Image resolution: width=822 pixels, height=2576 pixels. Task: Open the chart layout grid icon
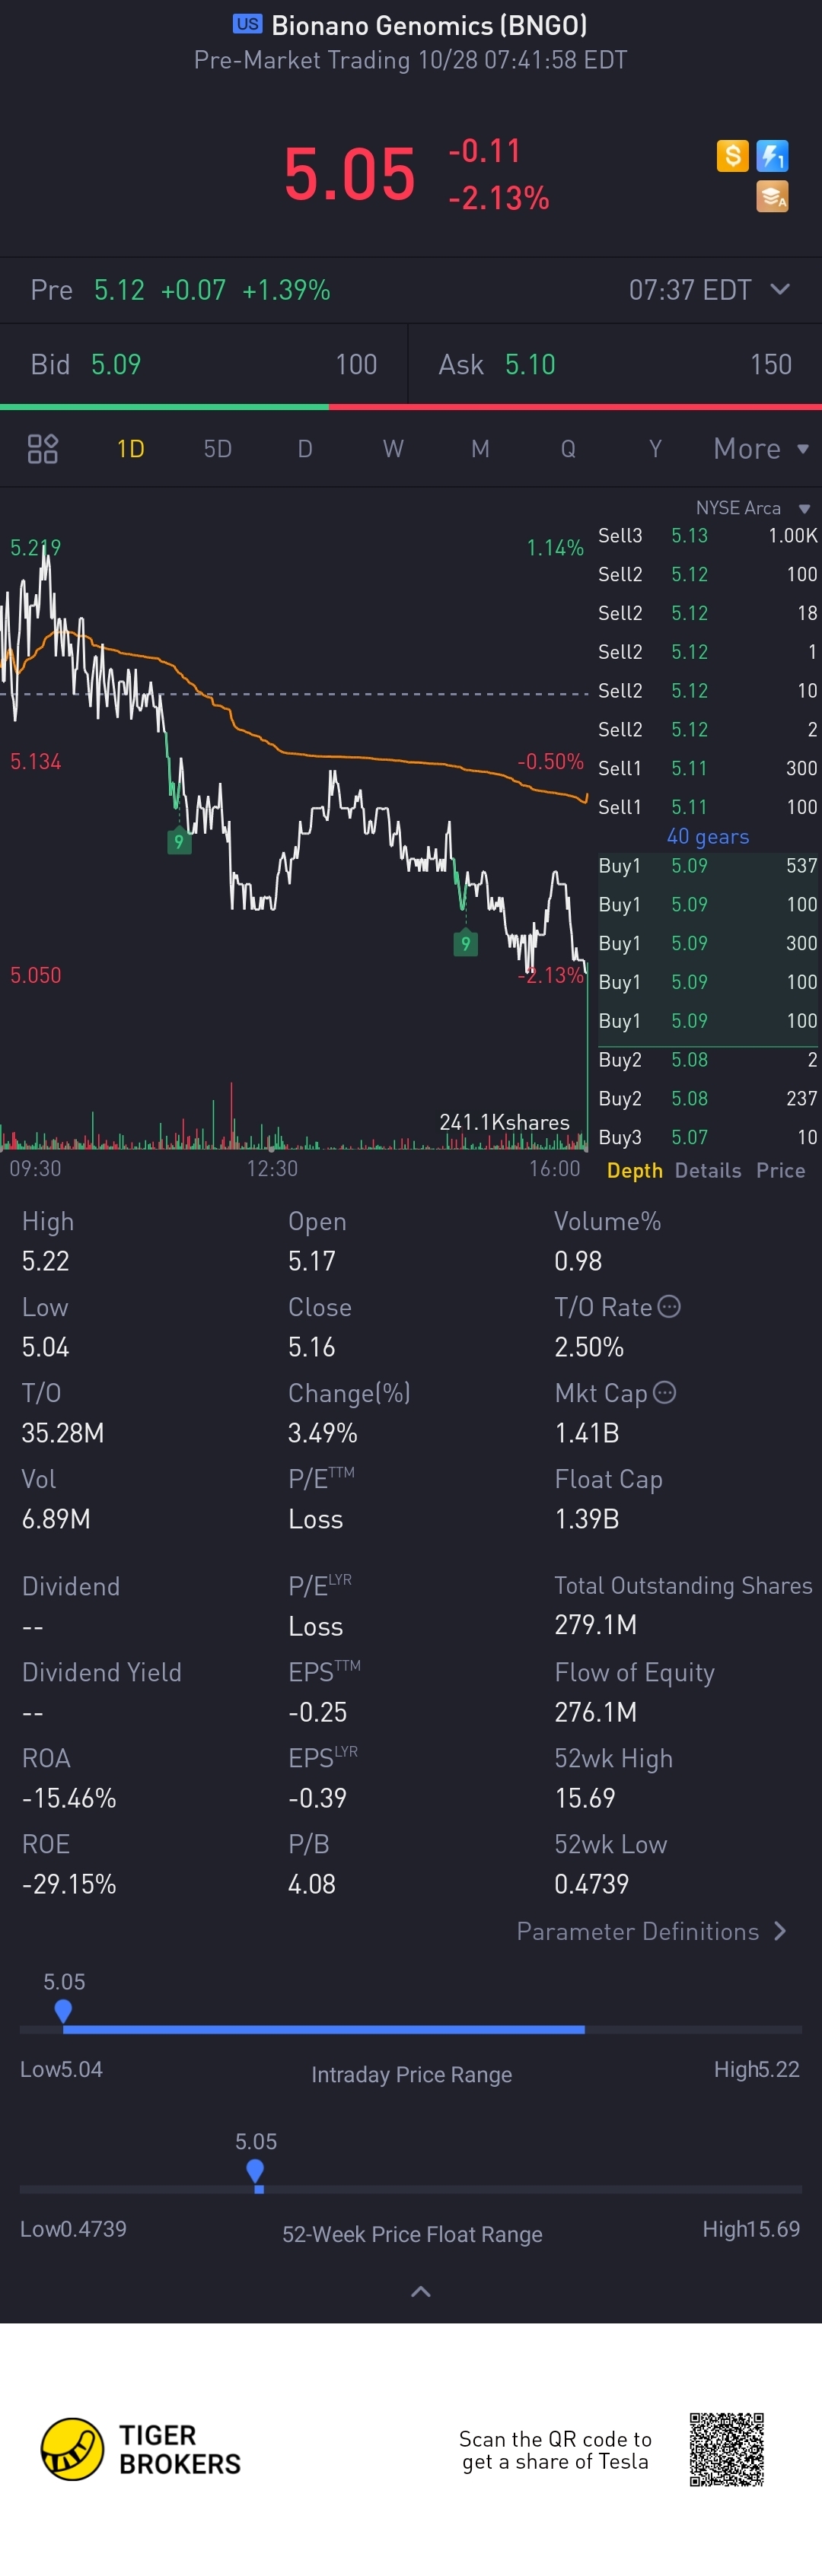tap(42, 449)
